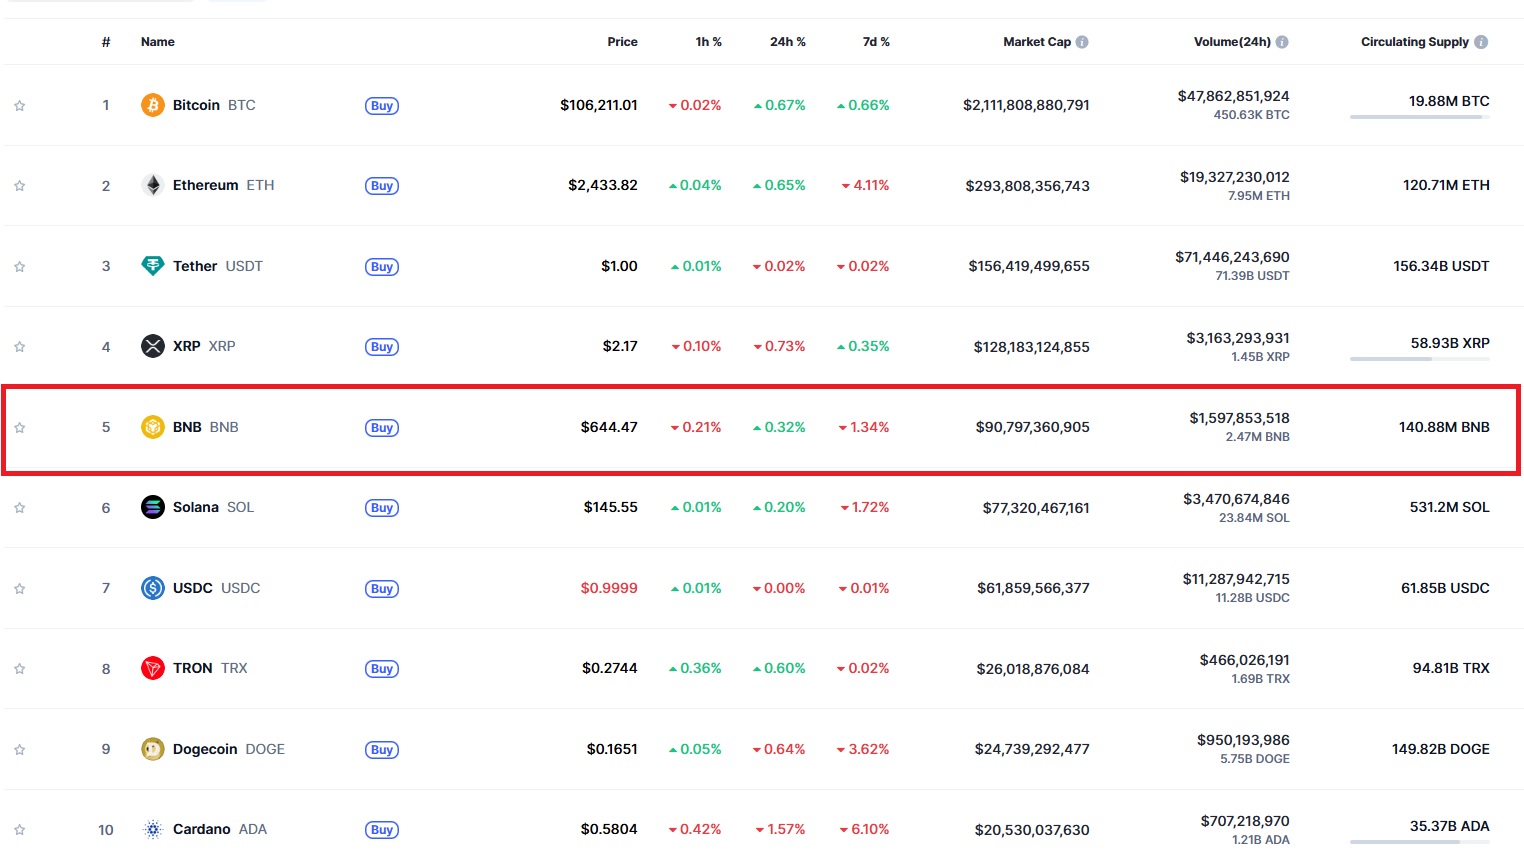1524x852 pixels.
Task: Open the Solana SOL name link
Action: coord(213,507)
